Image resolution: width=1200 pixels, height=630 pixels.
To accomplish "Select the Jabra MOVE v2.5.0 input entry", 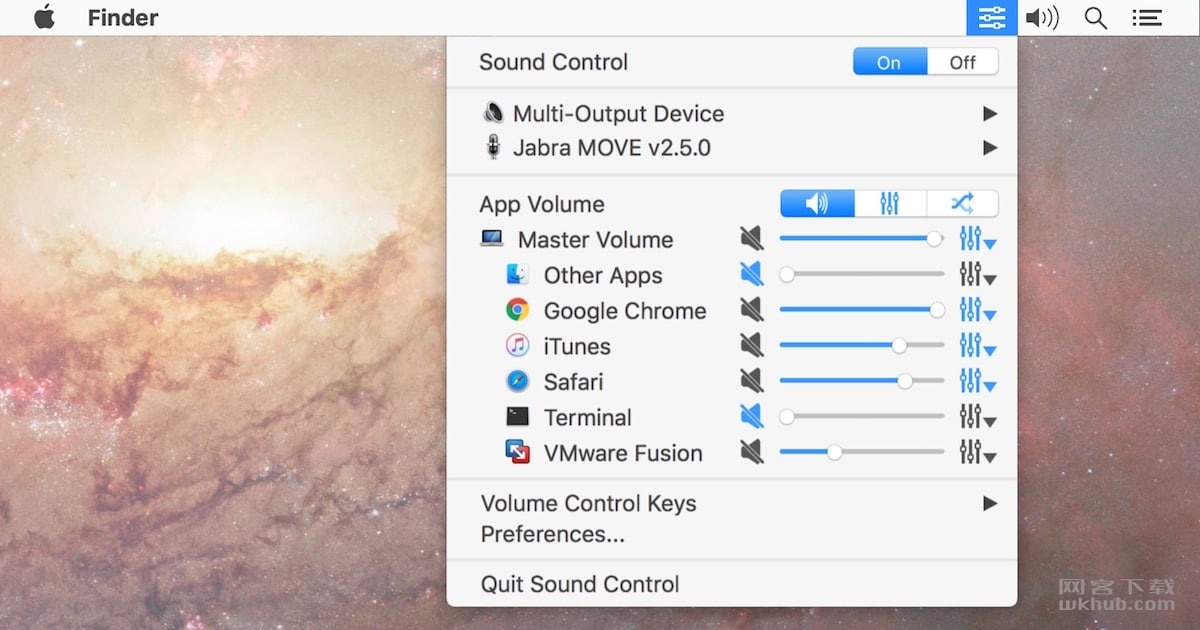I will 732,148.
